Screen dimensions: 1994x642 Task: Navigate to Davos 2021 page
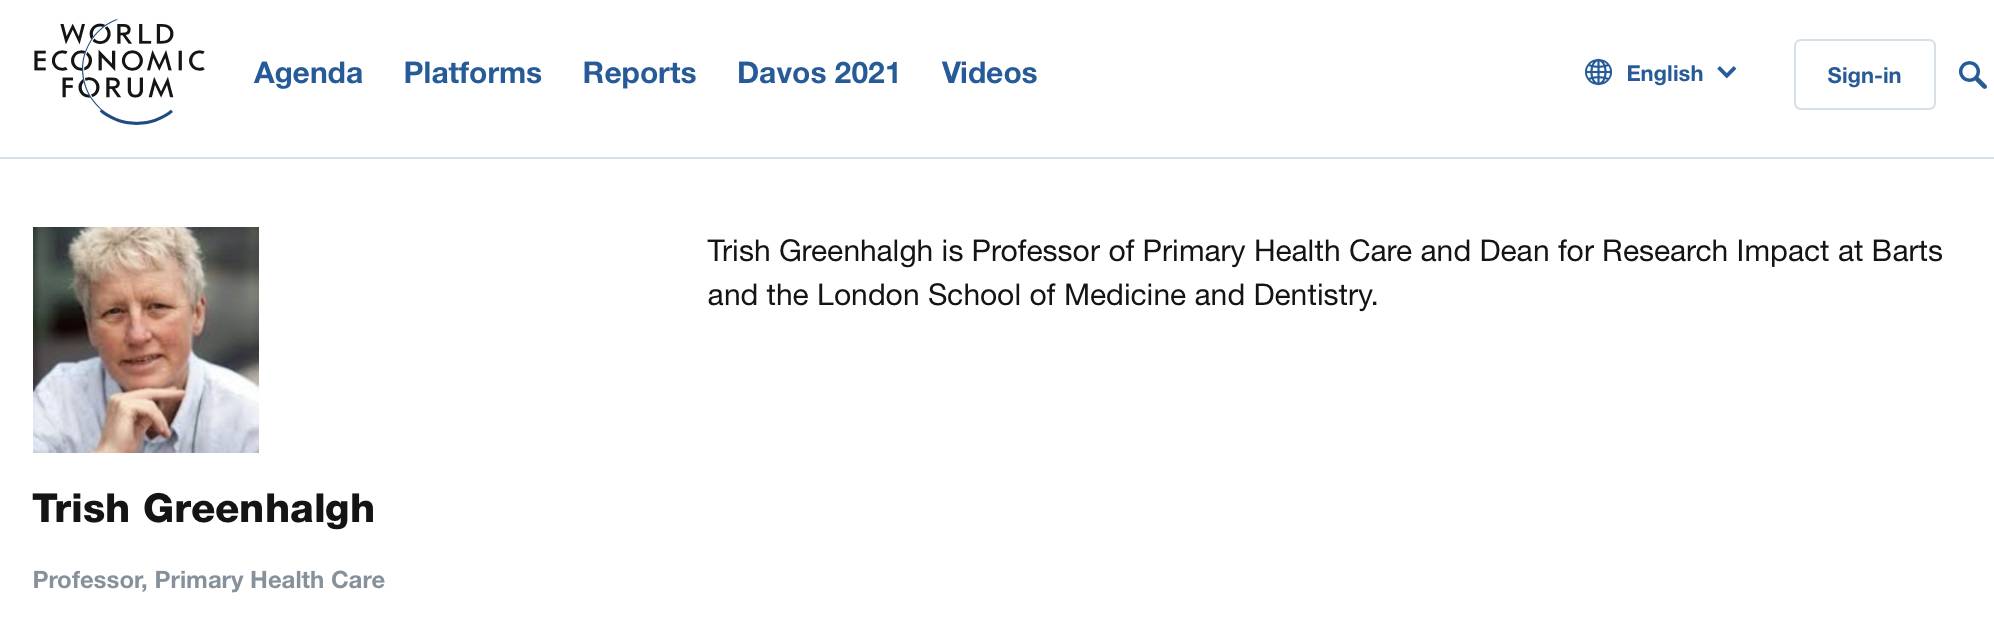(818, 73)
